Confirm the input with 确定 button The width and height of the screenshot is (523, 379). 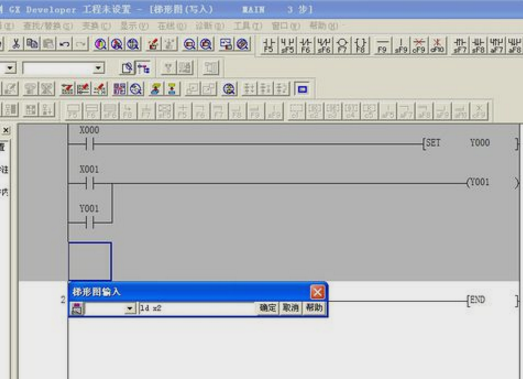[268, 308]
